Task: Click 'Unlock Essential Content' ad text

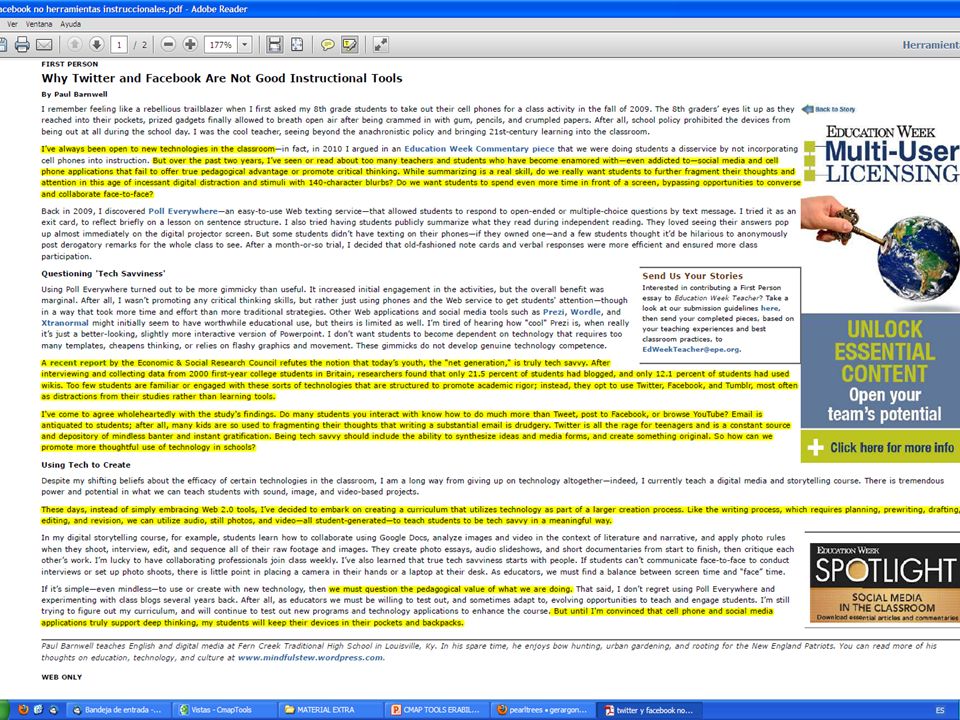Action: point(885,351)
